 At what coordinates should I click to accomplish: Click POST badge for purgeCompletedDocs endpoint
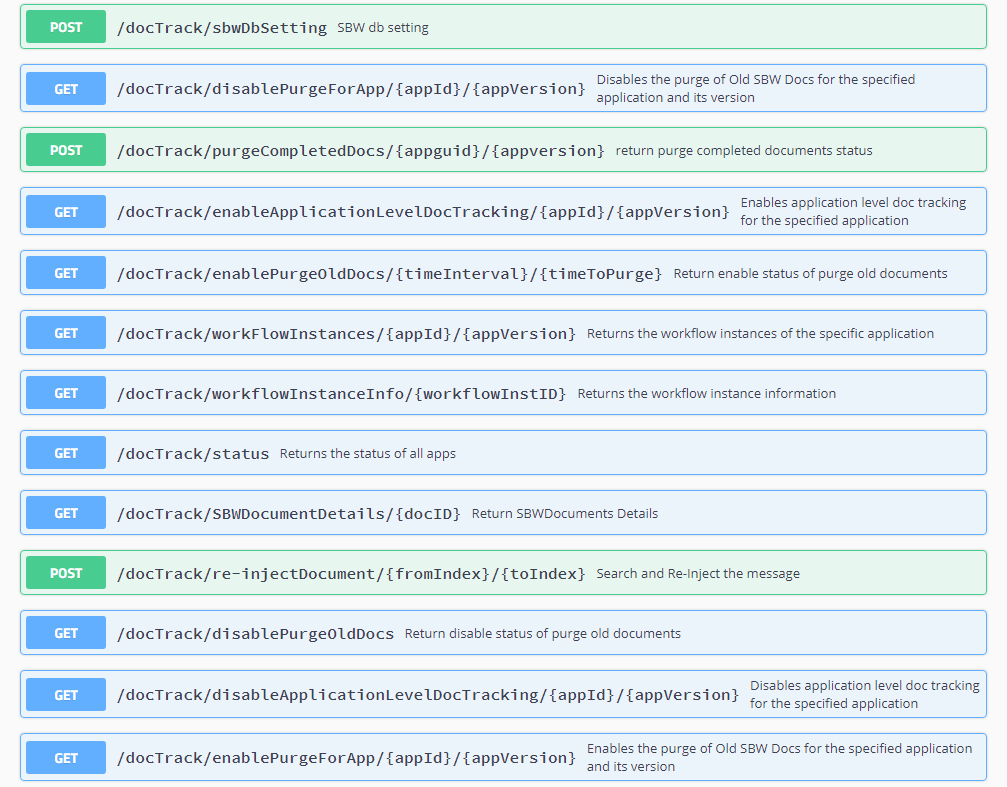point(66,150)
